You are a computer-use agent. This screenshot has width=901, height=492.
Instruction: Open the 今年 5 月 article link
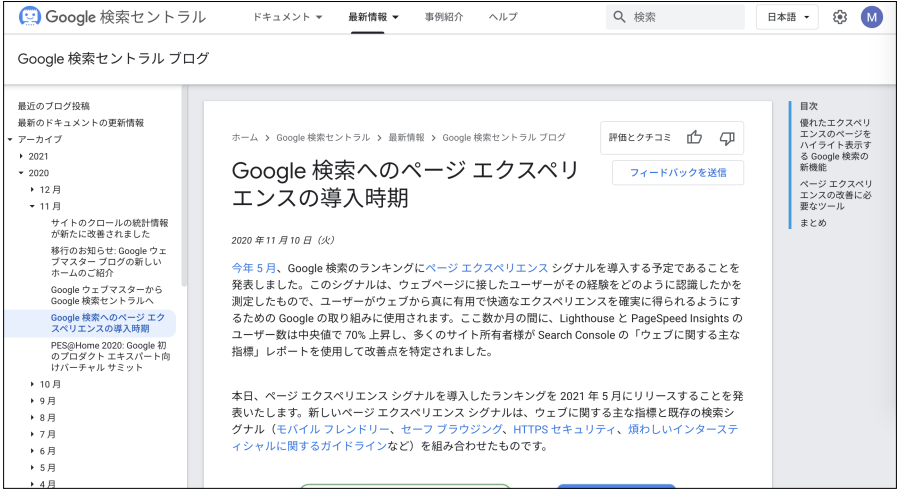click(x=253, y=268)
